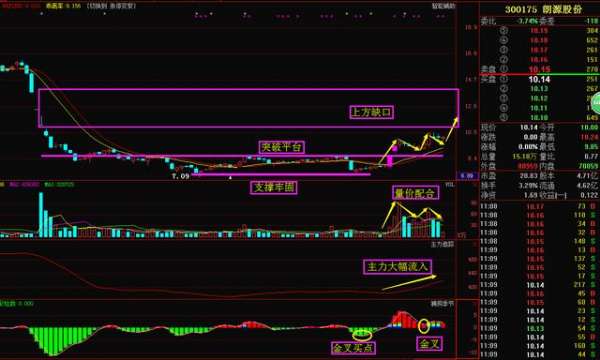Click the 金叉买点 label under MACD
The image size is (600, 360).
353,348
